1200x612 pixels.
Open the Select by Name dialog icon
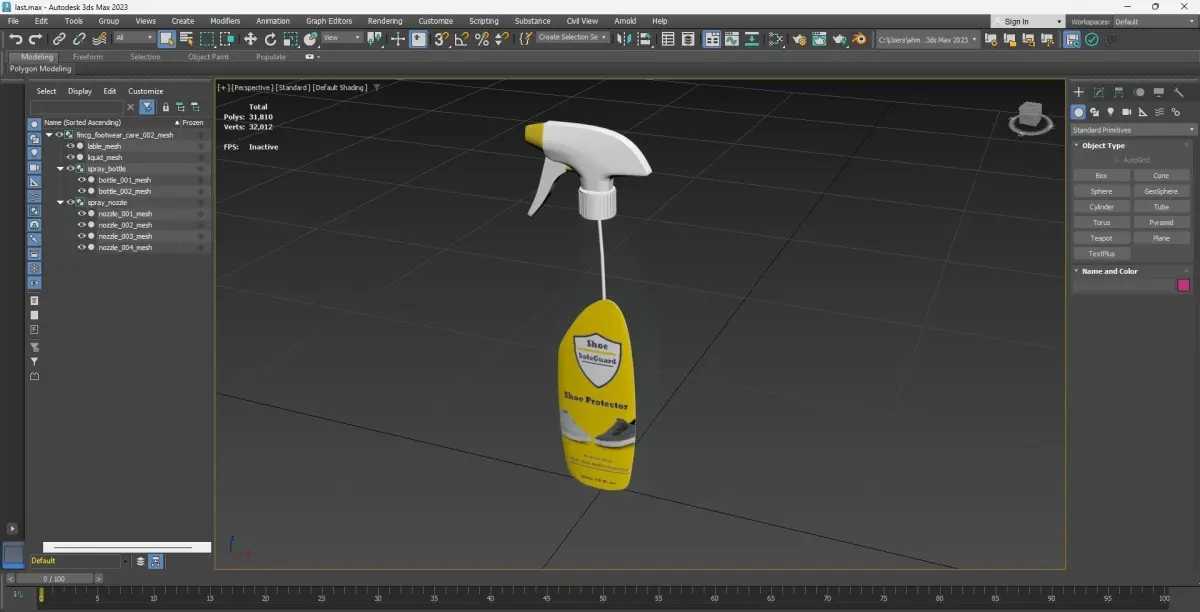tap(186, 39)
